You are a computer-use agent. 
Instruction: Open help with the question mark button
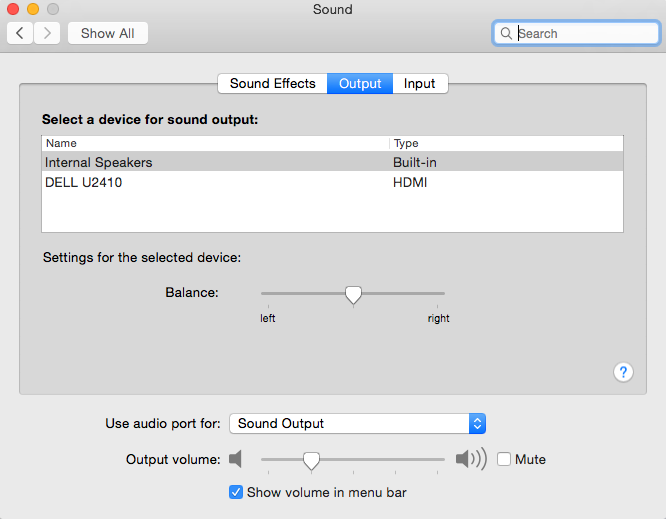(623, 372)
